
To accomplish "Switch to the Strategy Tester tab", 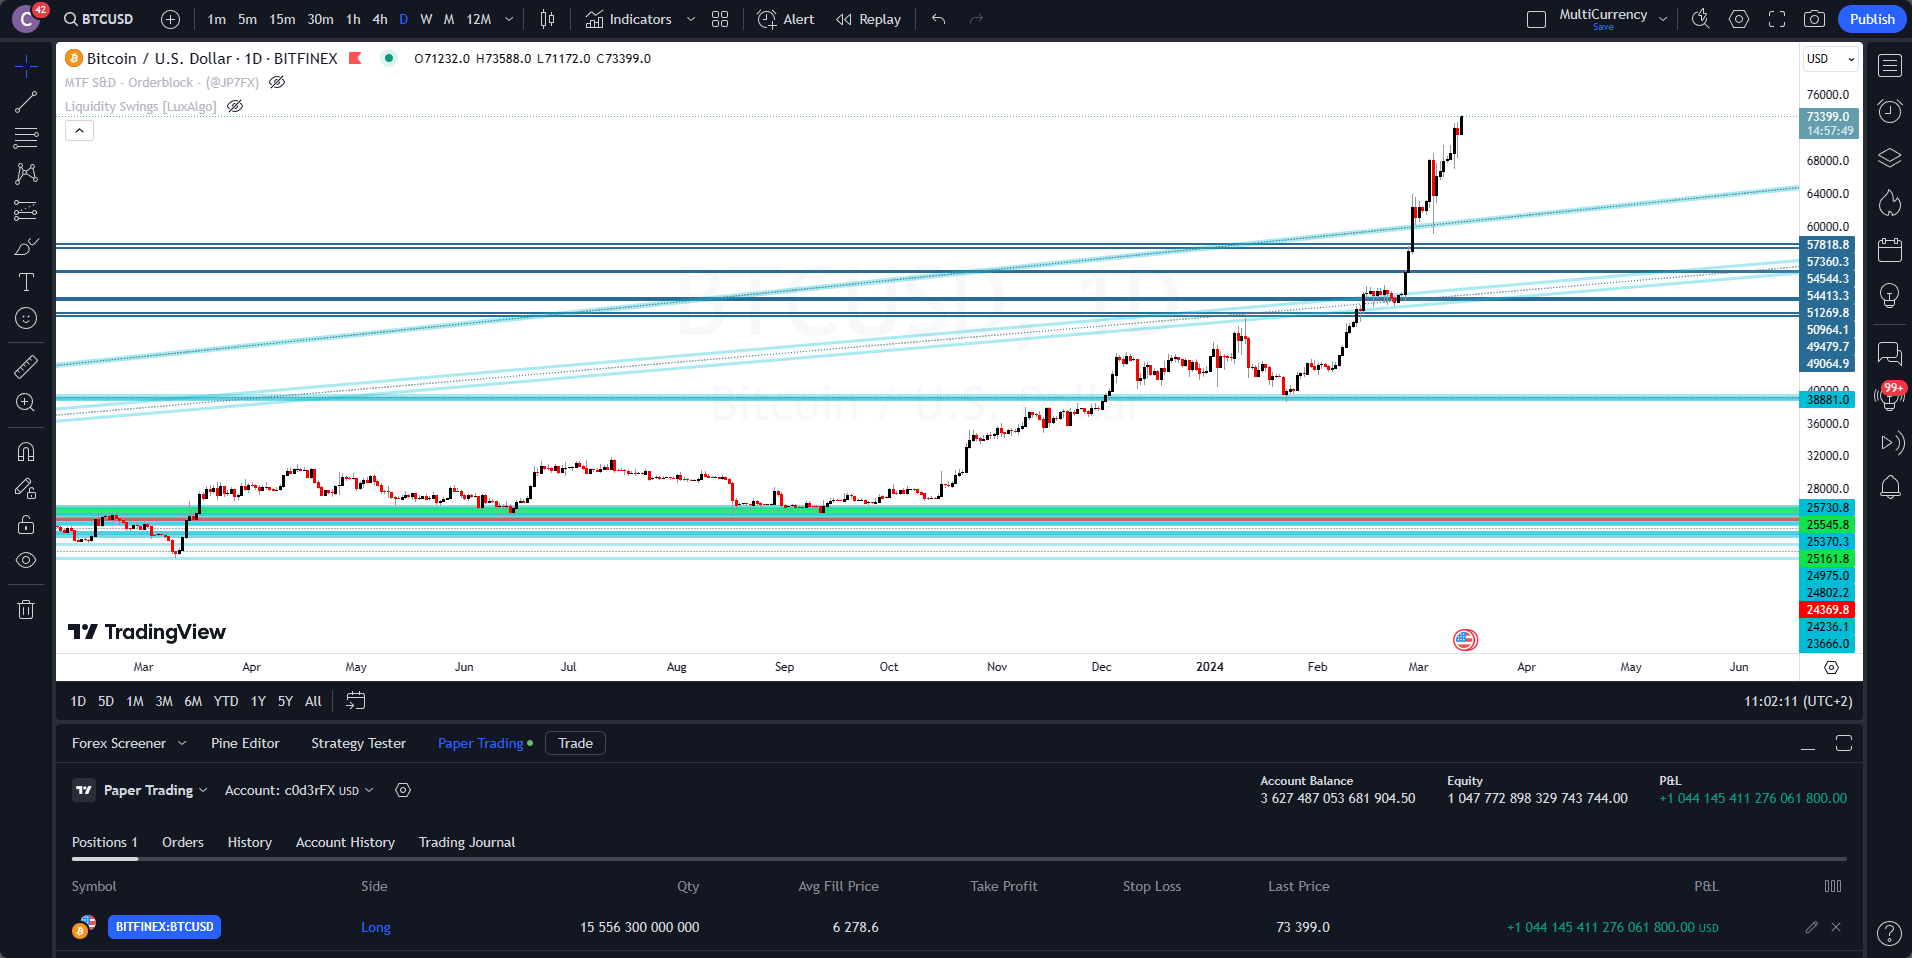I will point(358,743).
